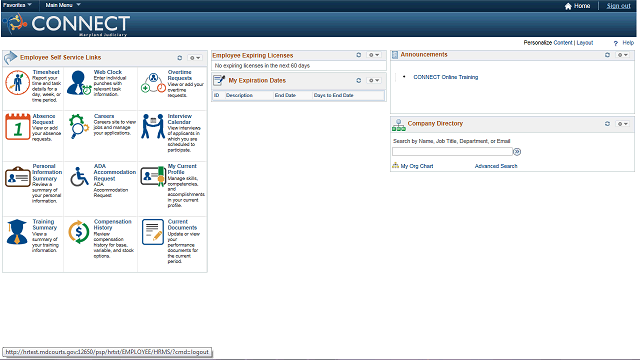This screenshot has width=640, height=360.
Task: Open the Compensation History dollar icon
Action: pyautogui.click(x=79, y=232)
